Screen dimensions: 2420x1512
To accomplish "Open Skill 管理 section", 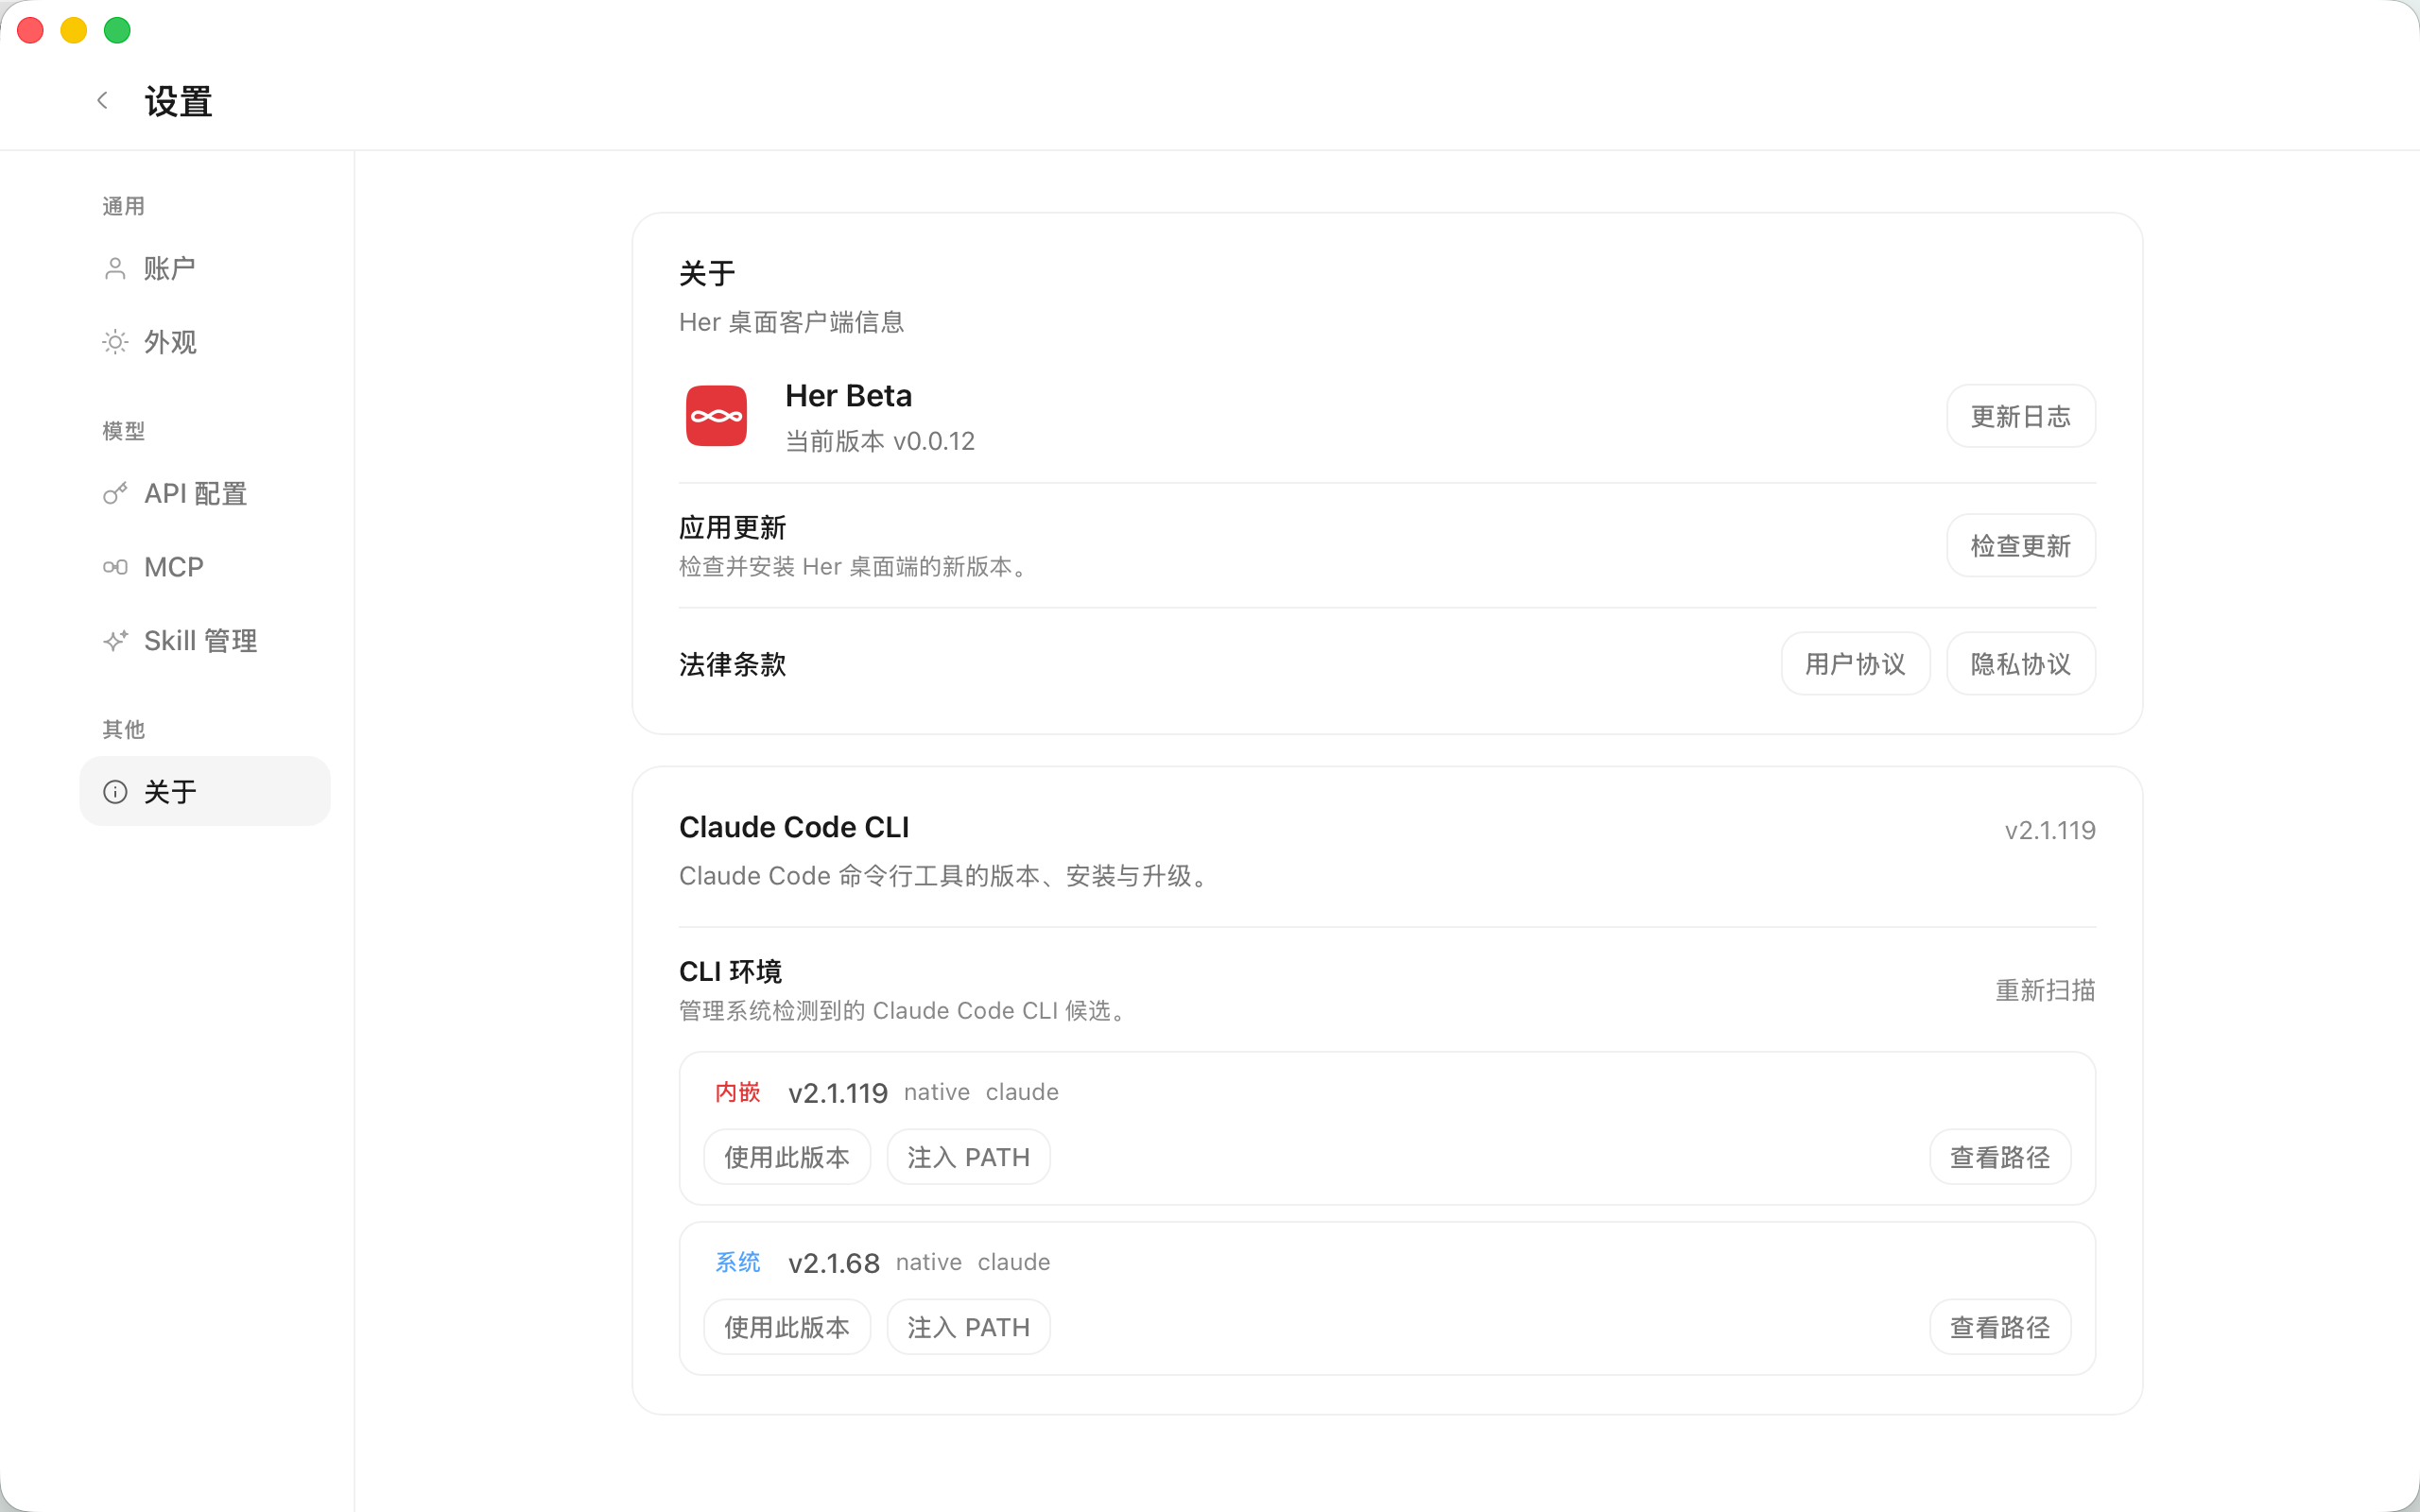I will click(205, 641).
